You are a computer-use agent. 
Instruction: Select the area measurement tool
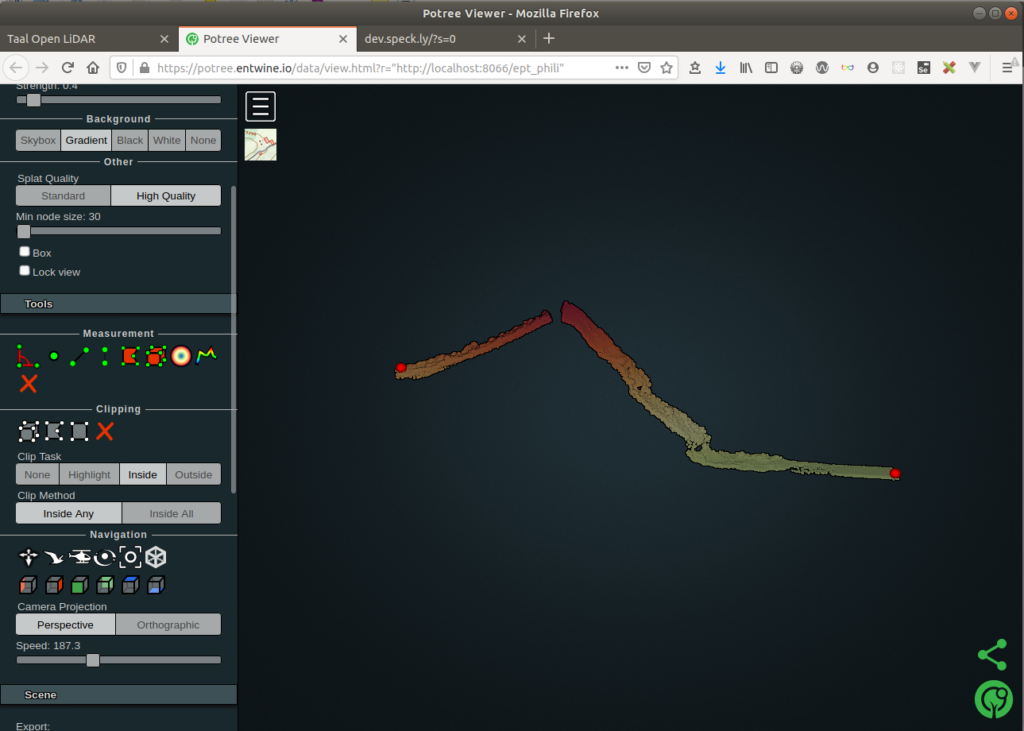pyautogui.click(x=130, y=356)
